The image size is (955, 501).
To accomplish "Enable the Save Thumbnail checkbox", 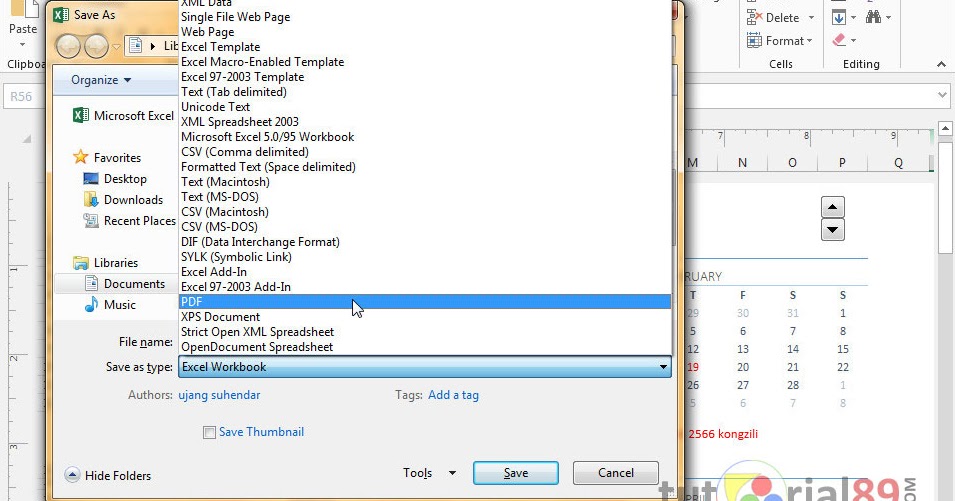I will click(209, 432).
